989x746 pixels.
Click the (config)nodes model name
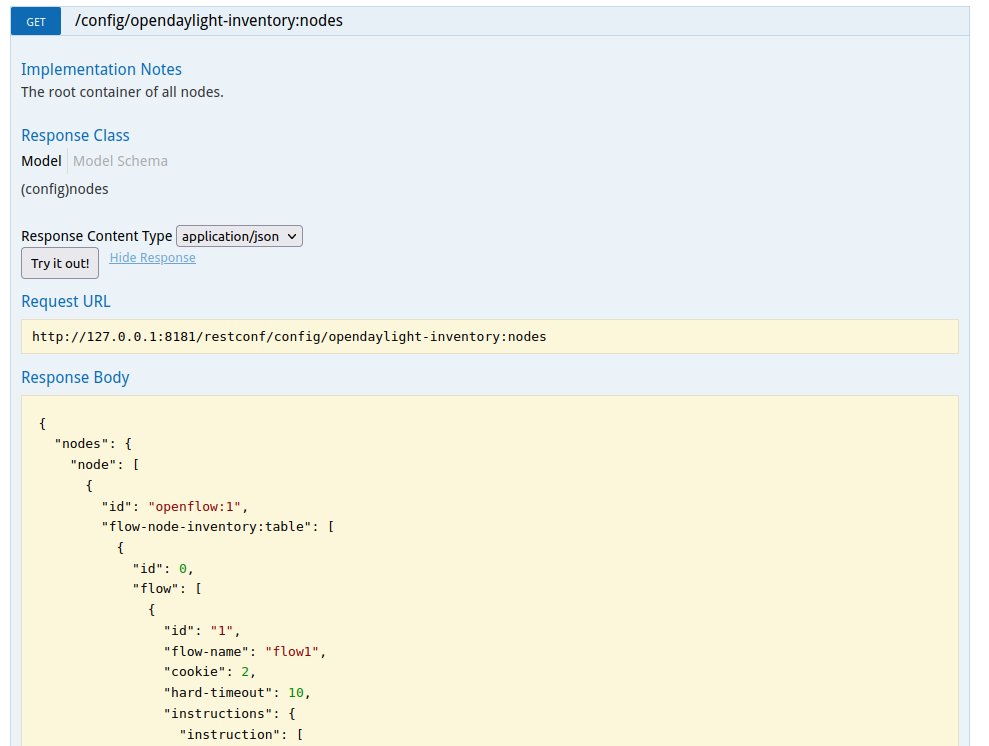(65, 189)
